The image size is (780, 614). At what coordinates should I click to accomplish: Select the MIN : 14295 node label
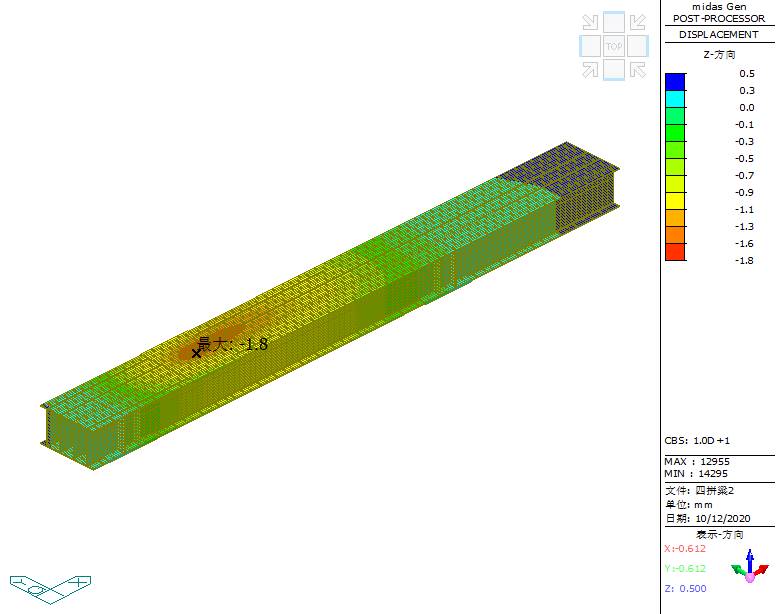[699, 473]
